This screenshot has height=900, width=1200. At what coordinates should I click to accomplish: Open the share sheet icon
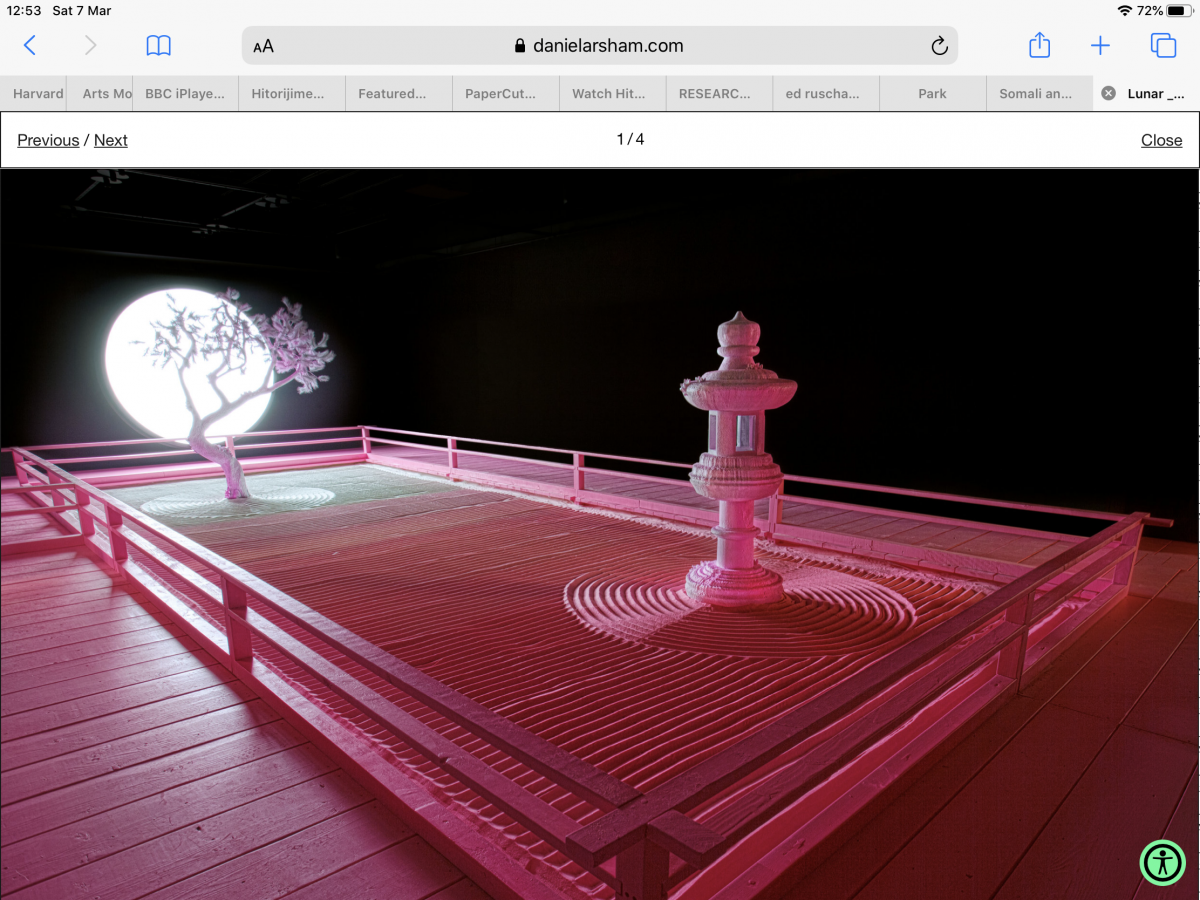point(1039,45)
